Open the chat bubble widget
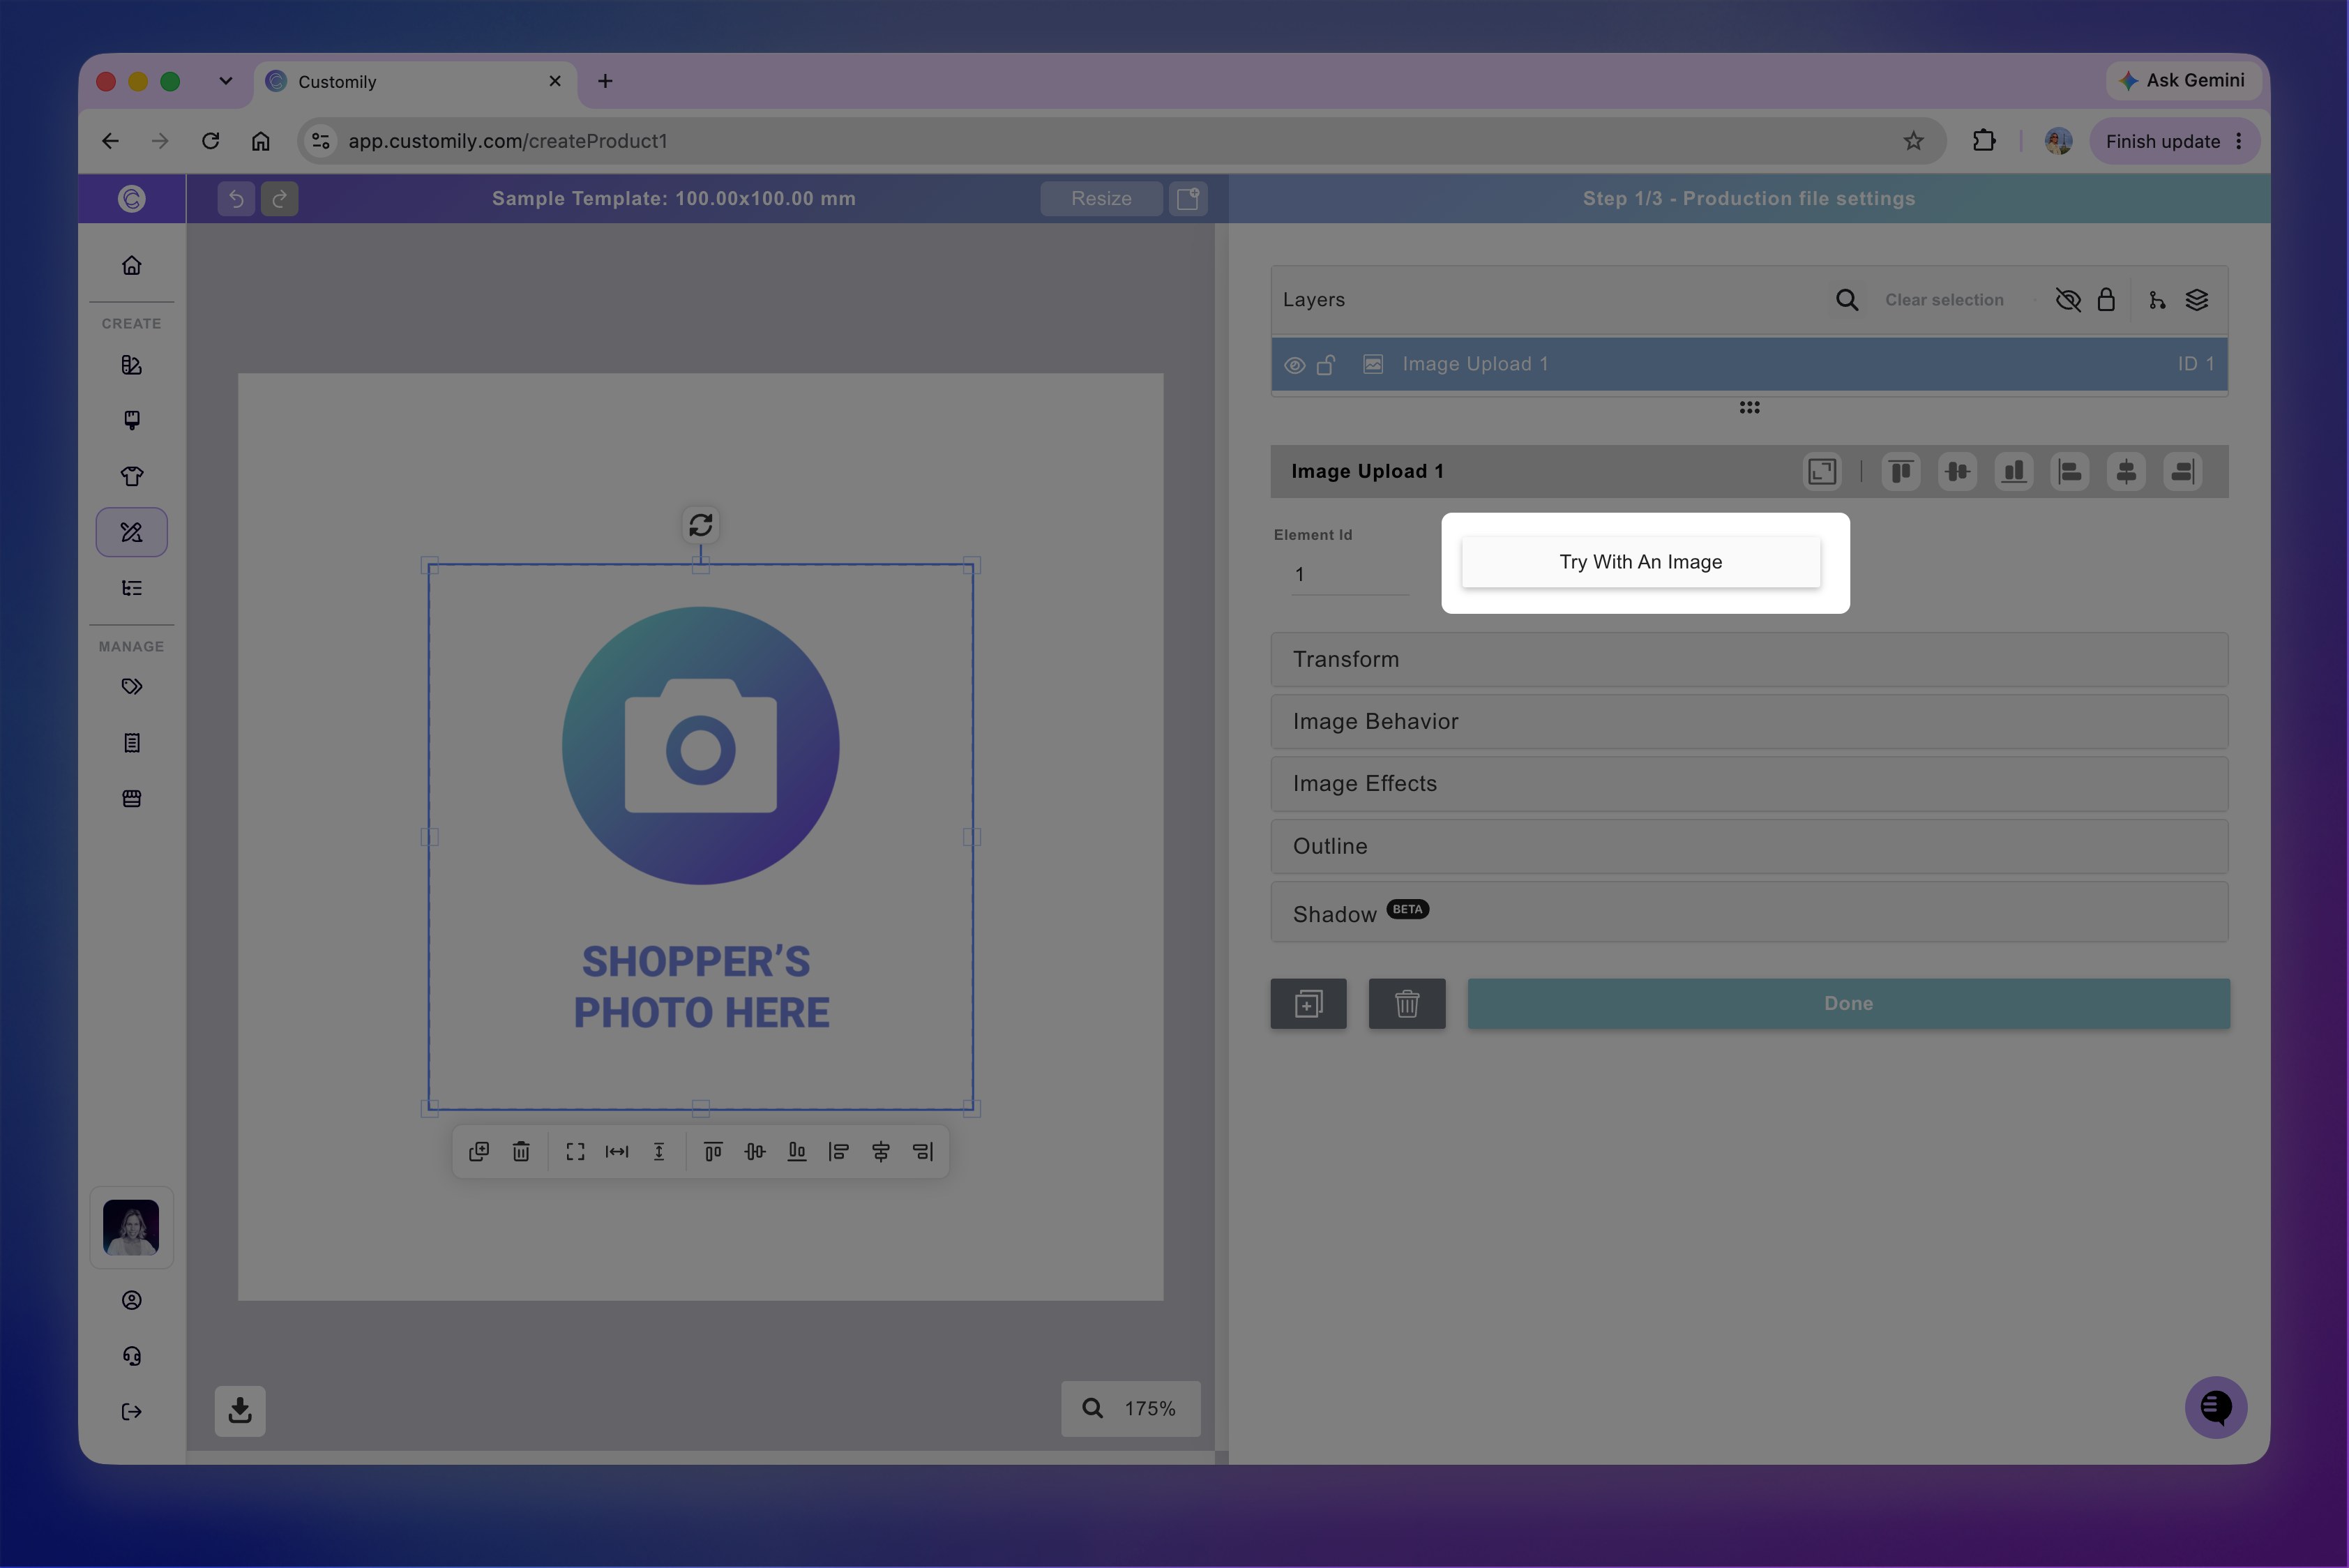The width and height of the screenshot is (2349, 1568). point(2215,1408)
